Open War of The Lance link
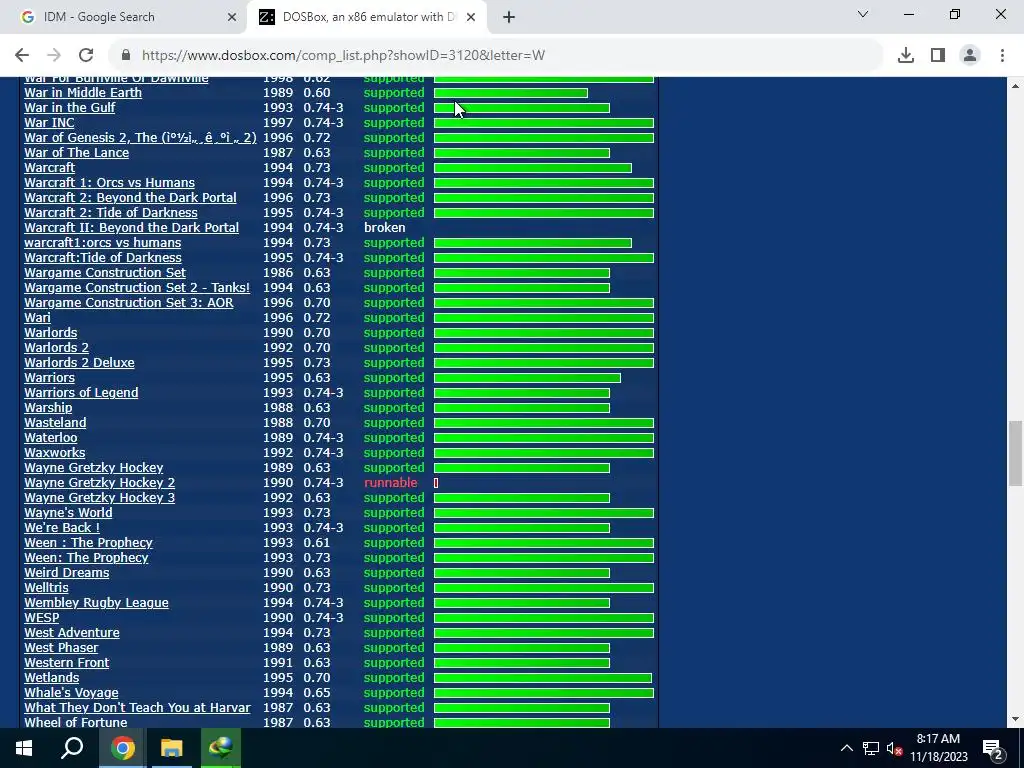The image size is (1024, 768). [76, 153]
